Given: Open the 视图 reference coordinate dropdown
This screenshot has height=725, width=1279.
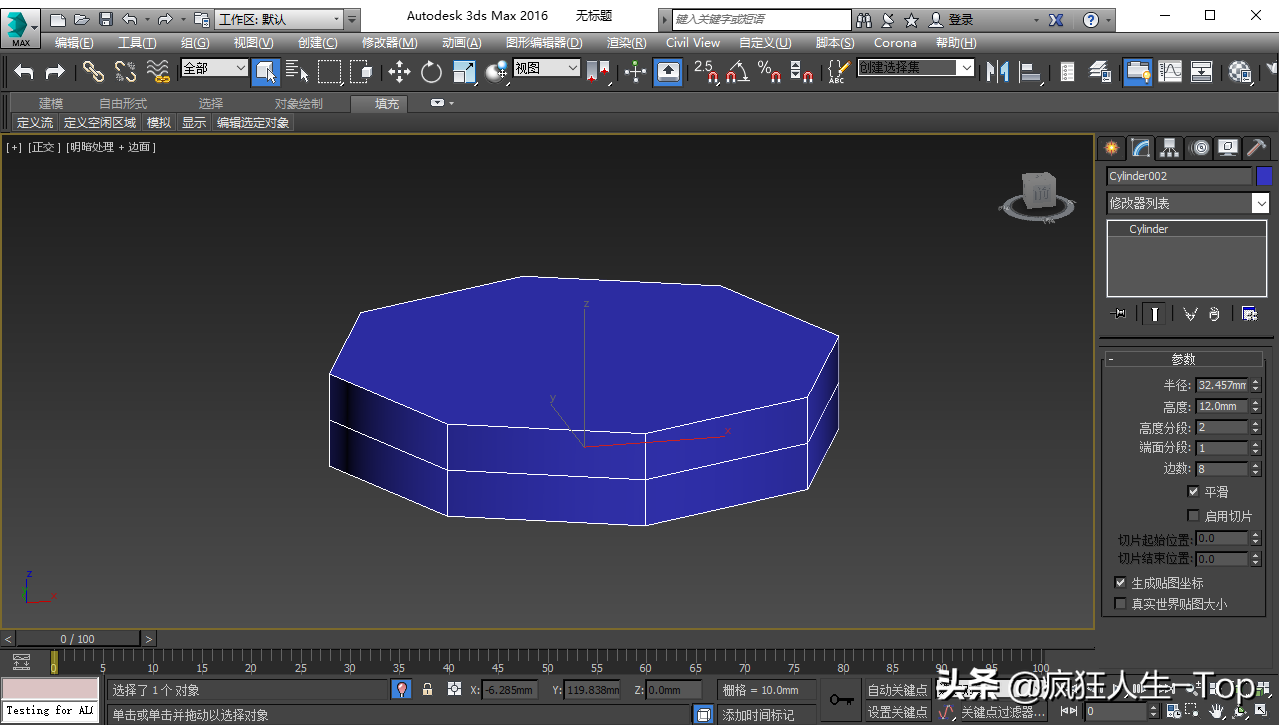Looking at the screenshot, I should [547, 68].
